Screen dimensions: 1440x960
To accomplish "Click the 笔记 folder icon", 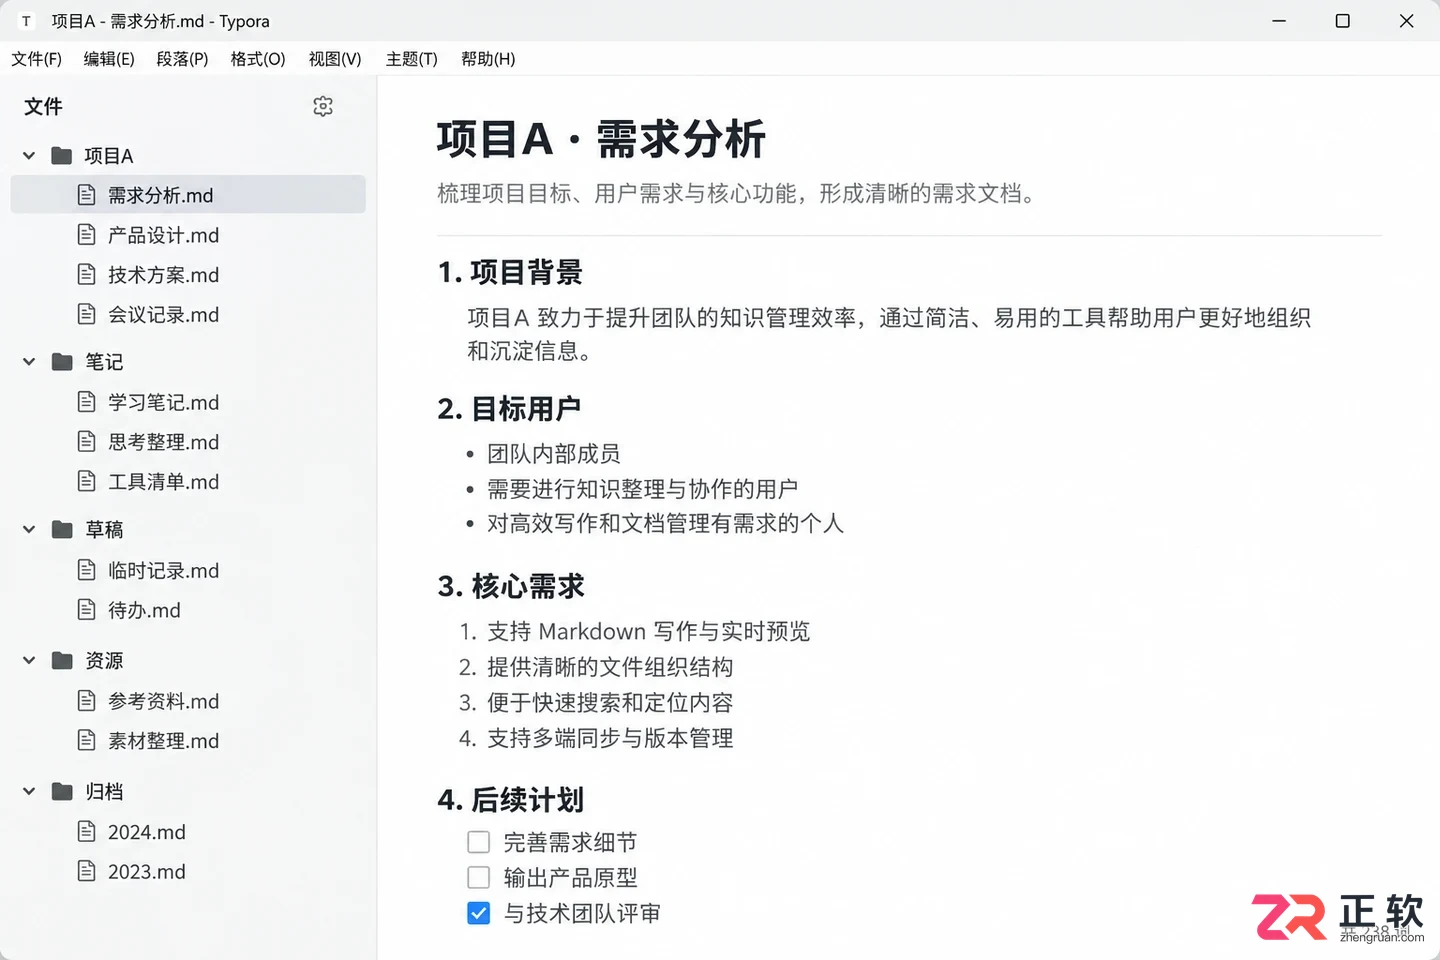I will click(62, 361).
